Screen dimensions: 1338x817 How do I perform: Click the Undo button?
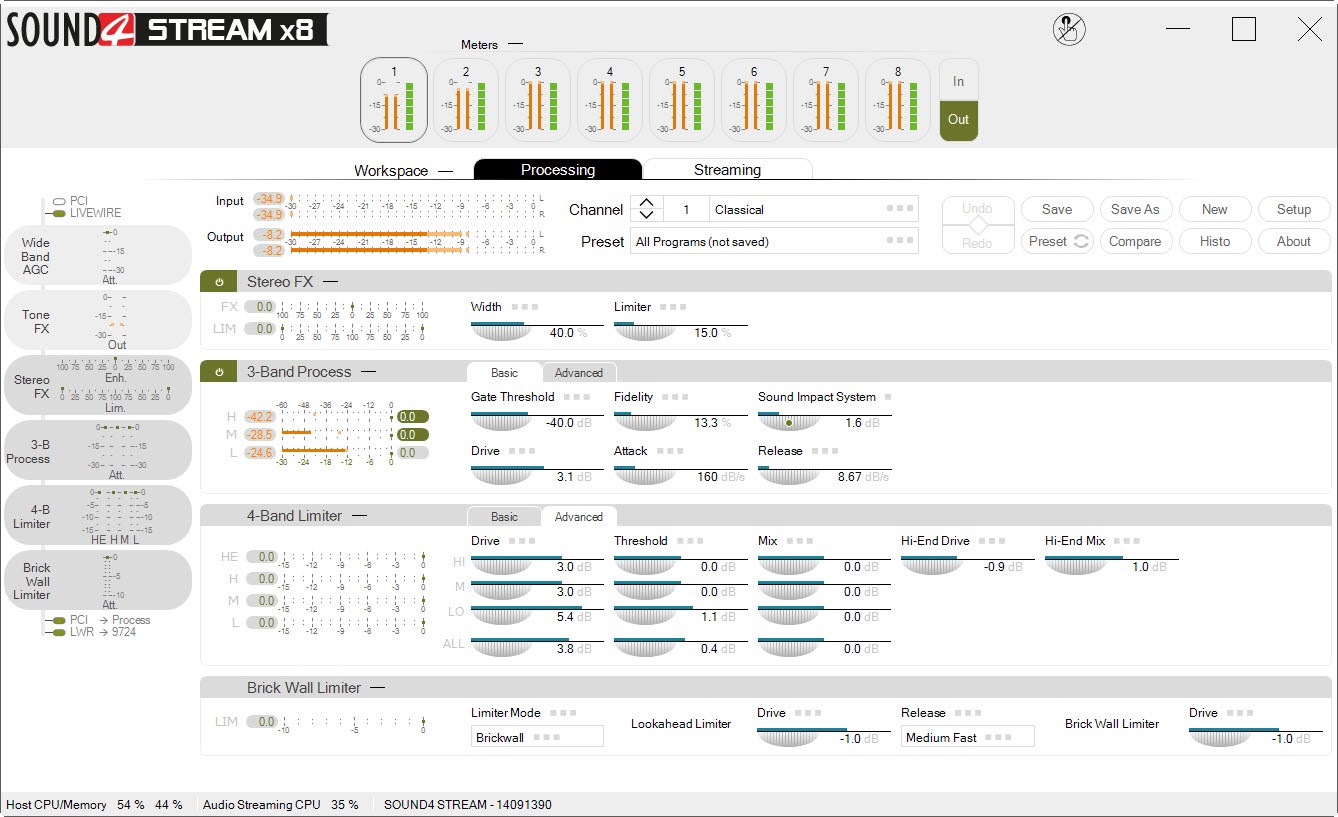pyautogui.click(x=977, y=209)
